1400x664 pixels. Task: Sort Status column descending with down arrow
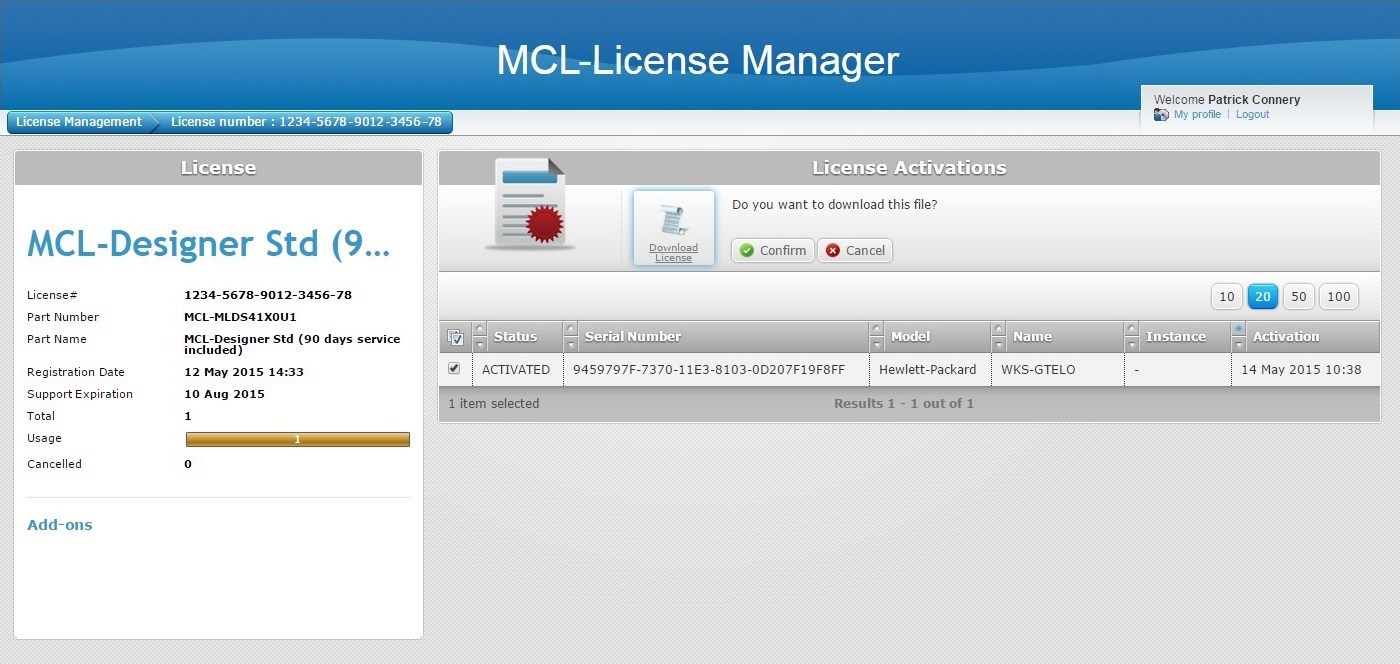479,344
